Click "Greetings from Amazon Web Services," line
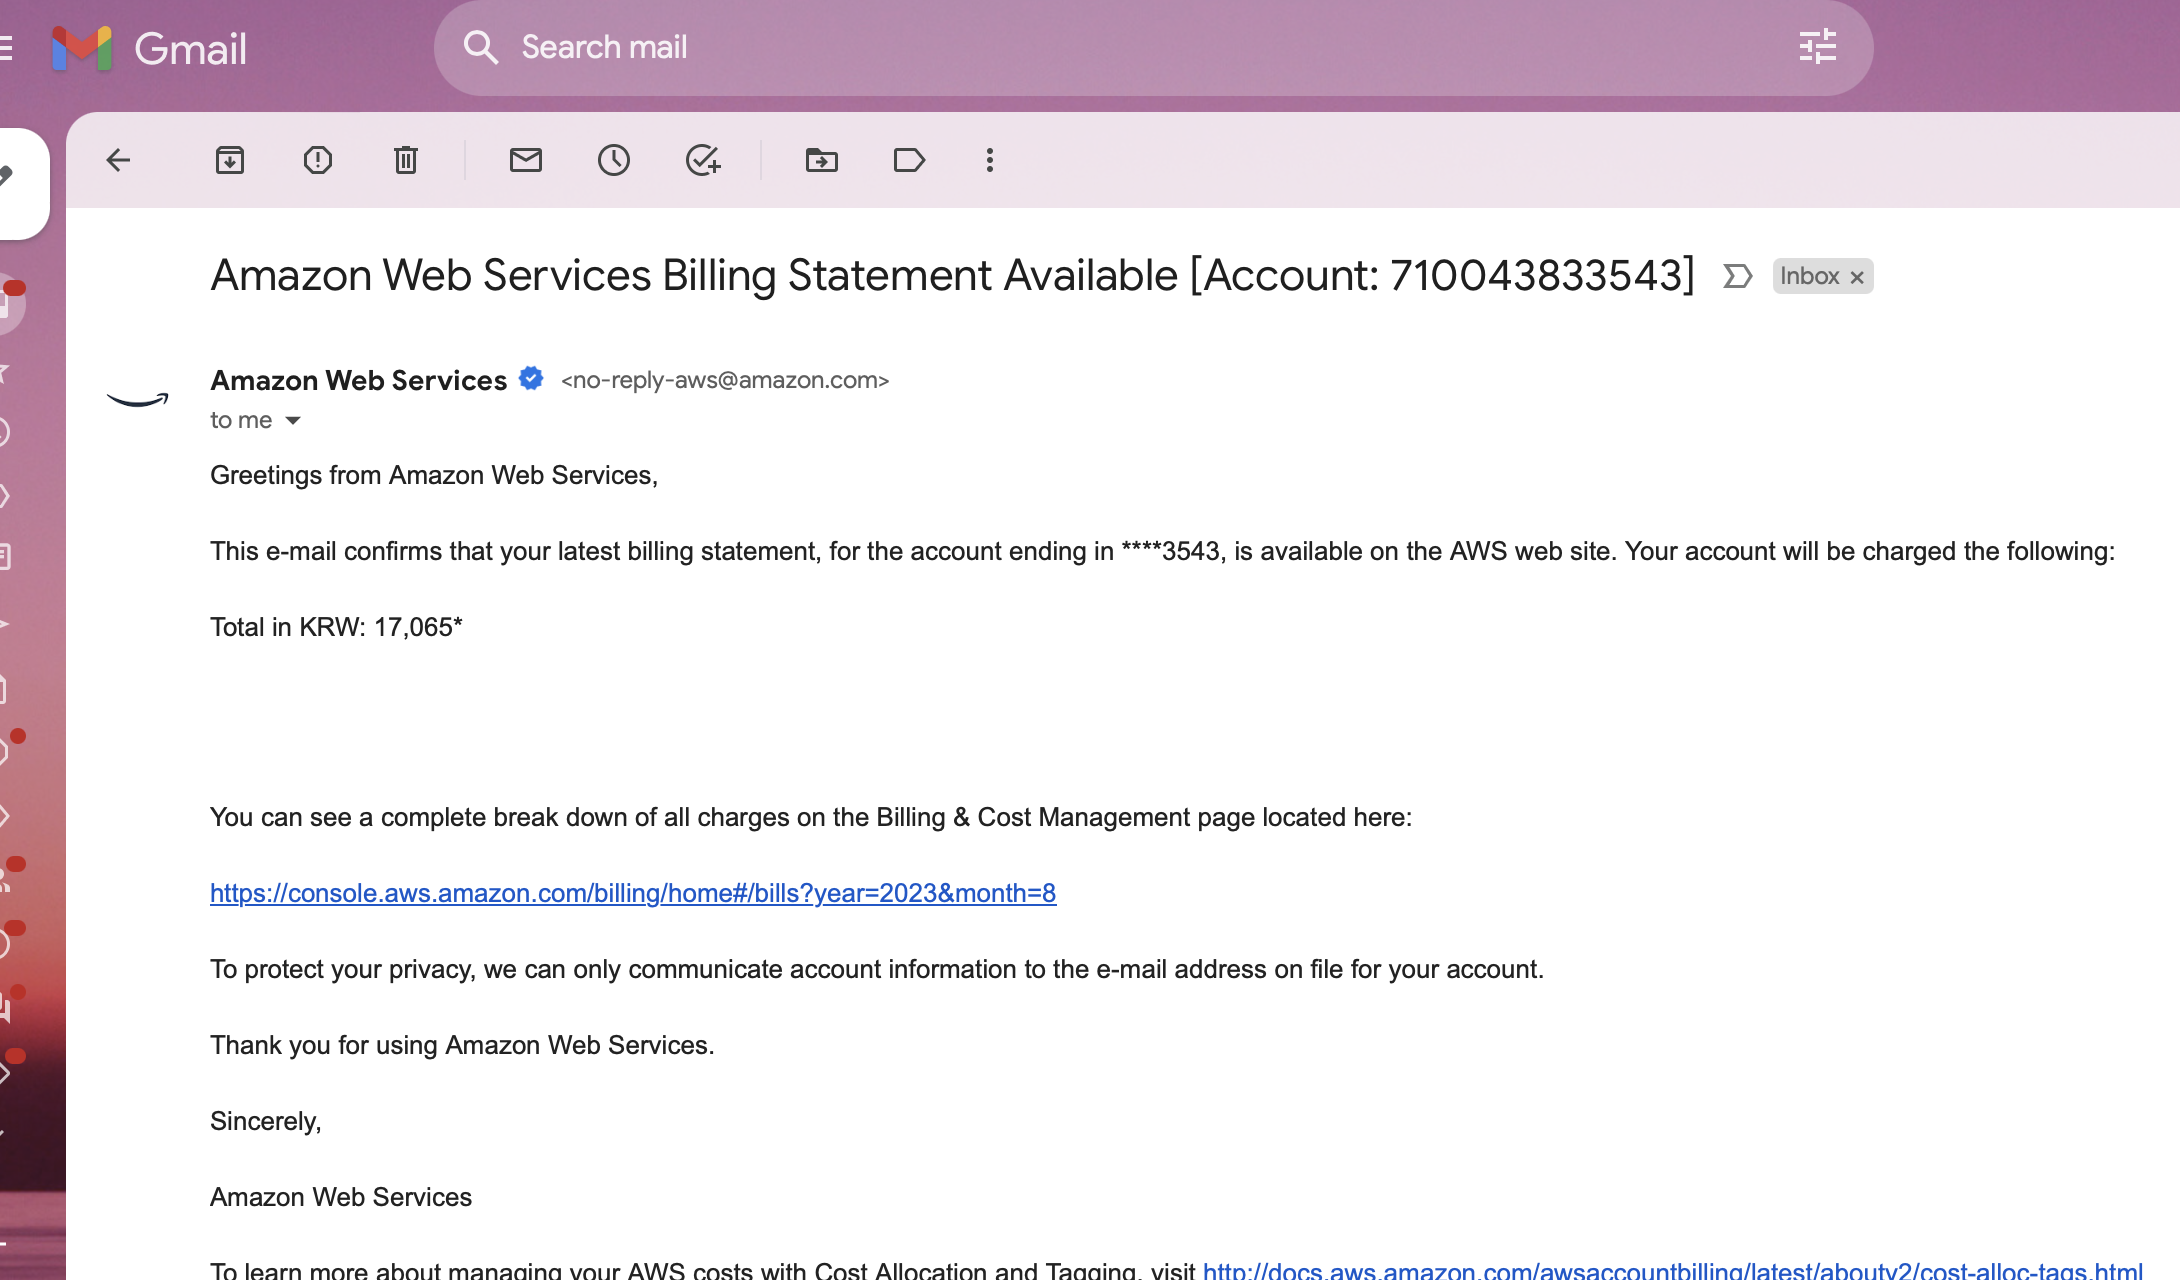 [x=434, y=475]
